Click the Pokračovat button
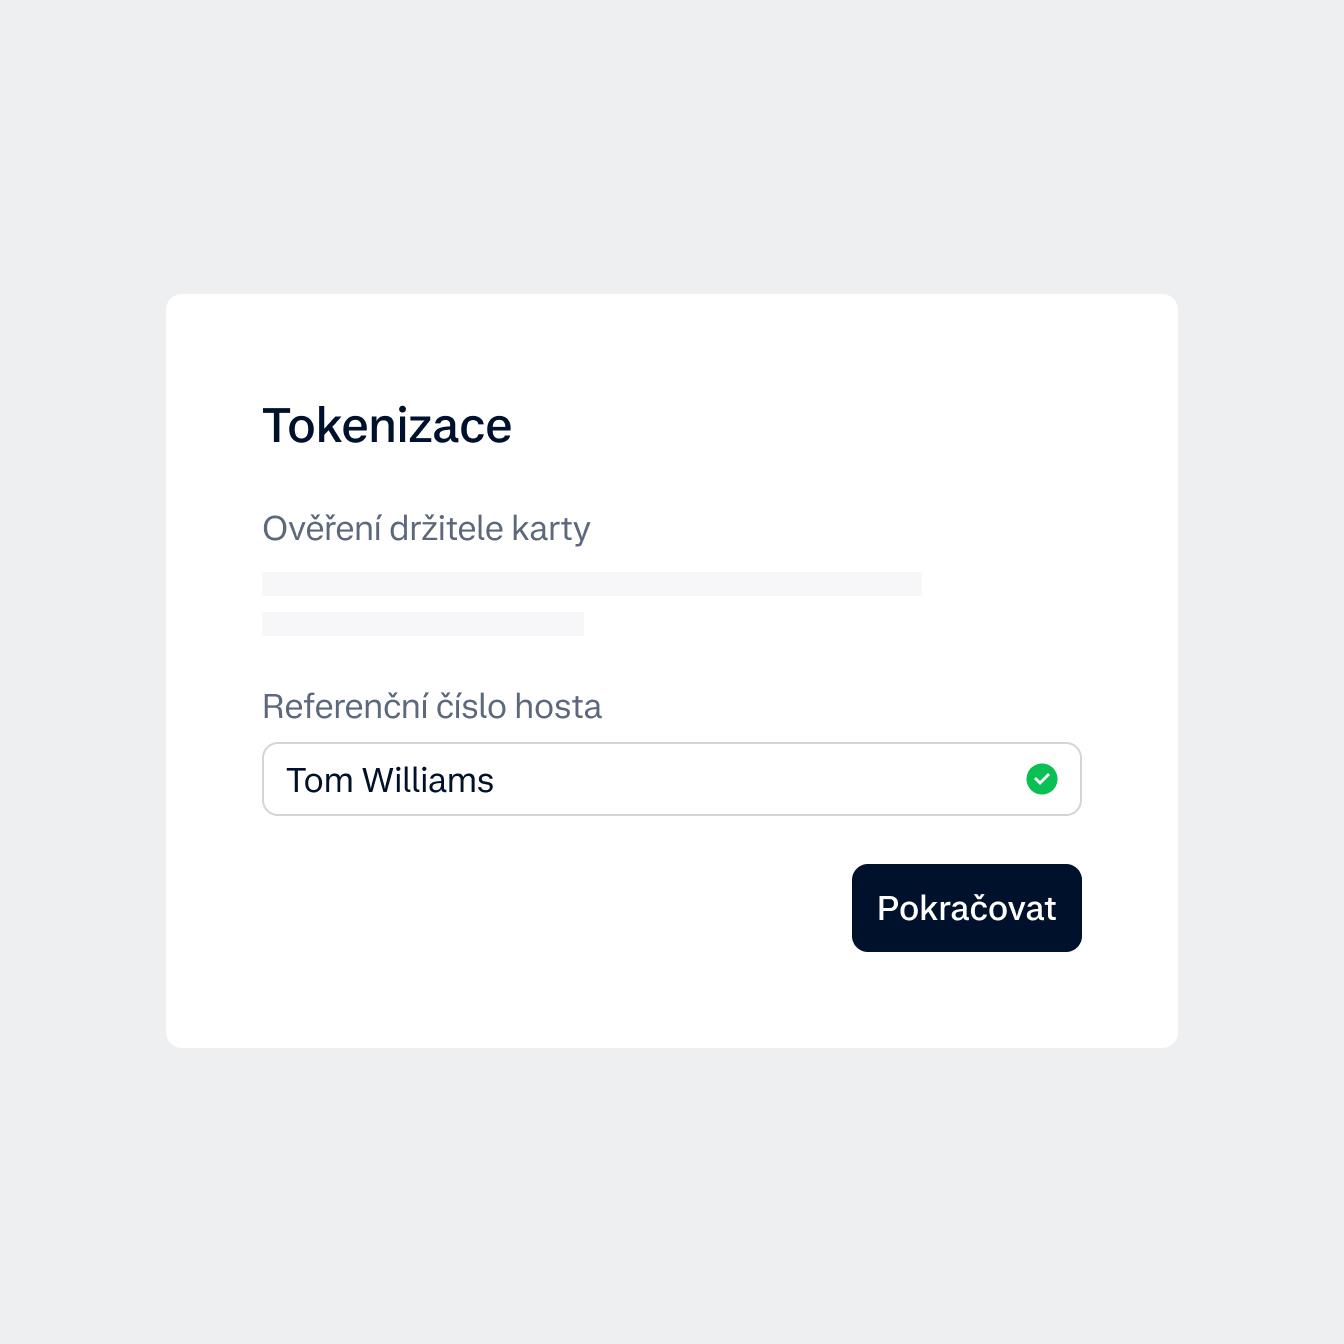Screen dimensions: 1344x1344 (966, 908)
